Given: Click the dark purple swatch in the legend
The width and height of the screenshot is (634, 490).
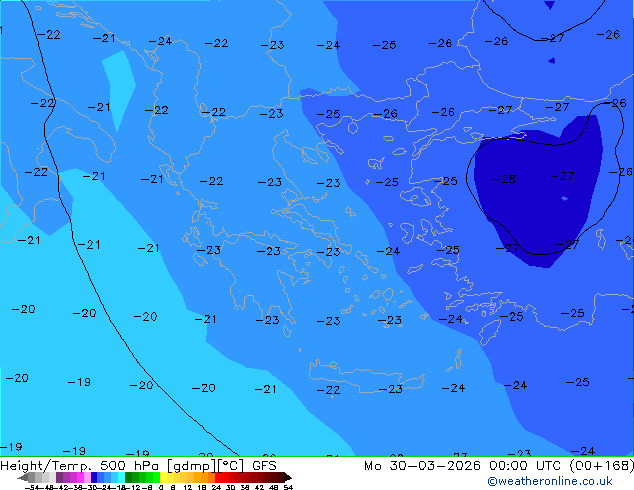Looking at the screenshot, I should tap(59, 477).
